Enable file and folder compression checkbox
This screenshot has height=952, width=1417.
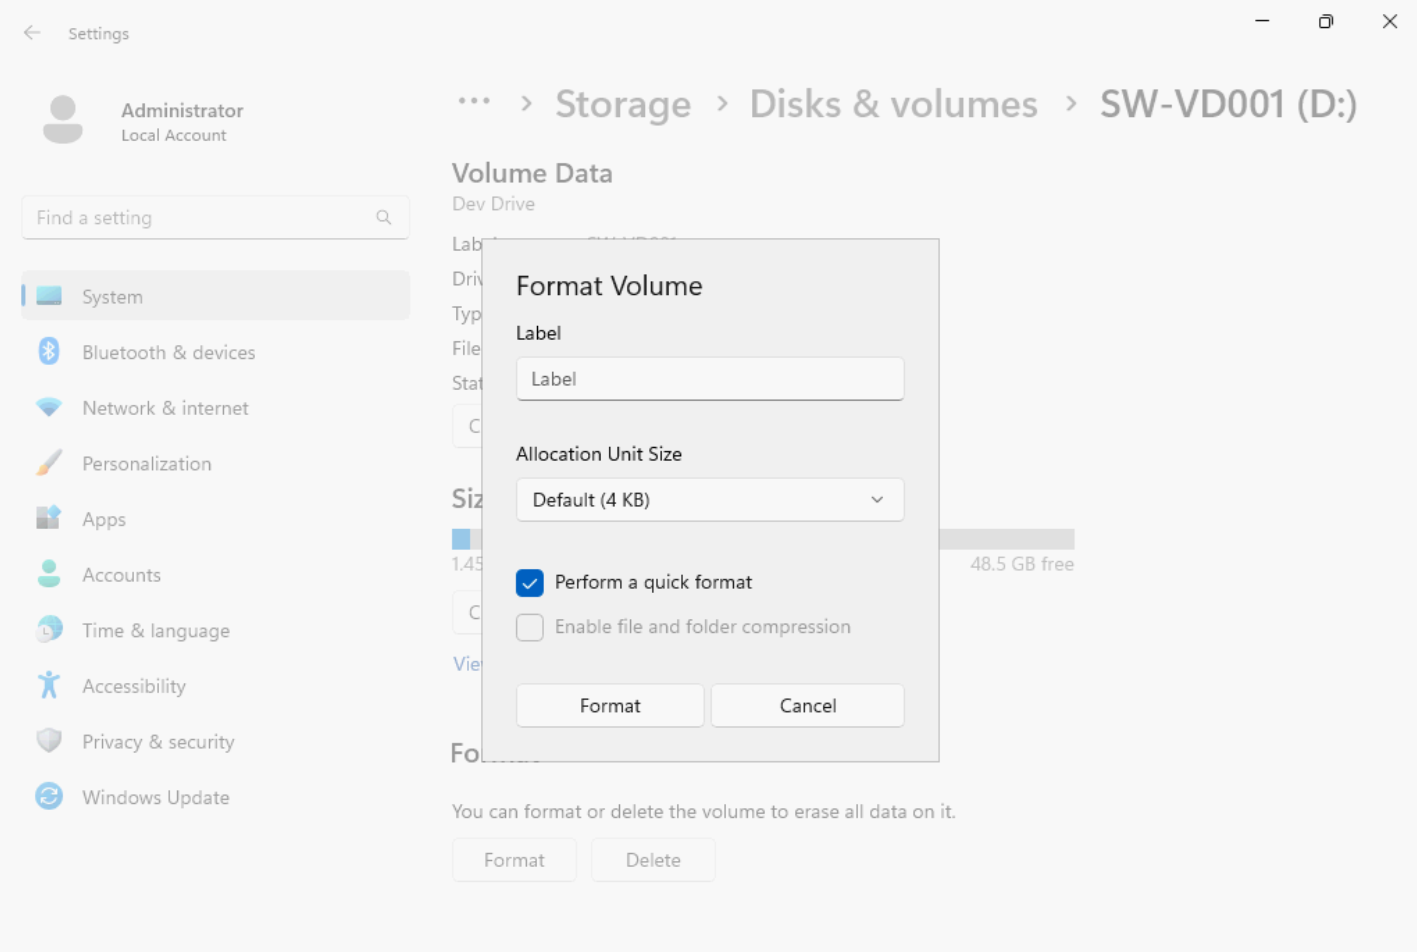(x=530, y=627)
